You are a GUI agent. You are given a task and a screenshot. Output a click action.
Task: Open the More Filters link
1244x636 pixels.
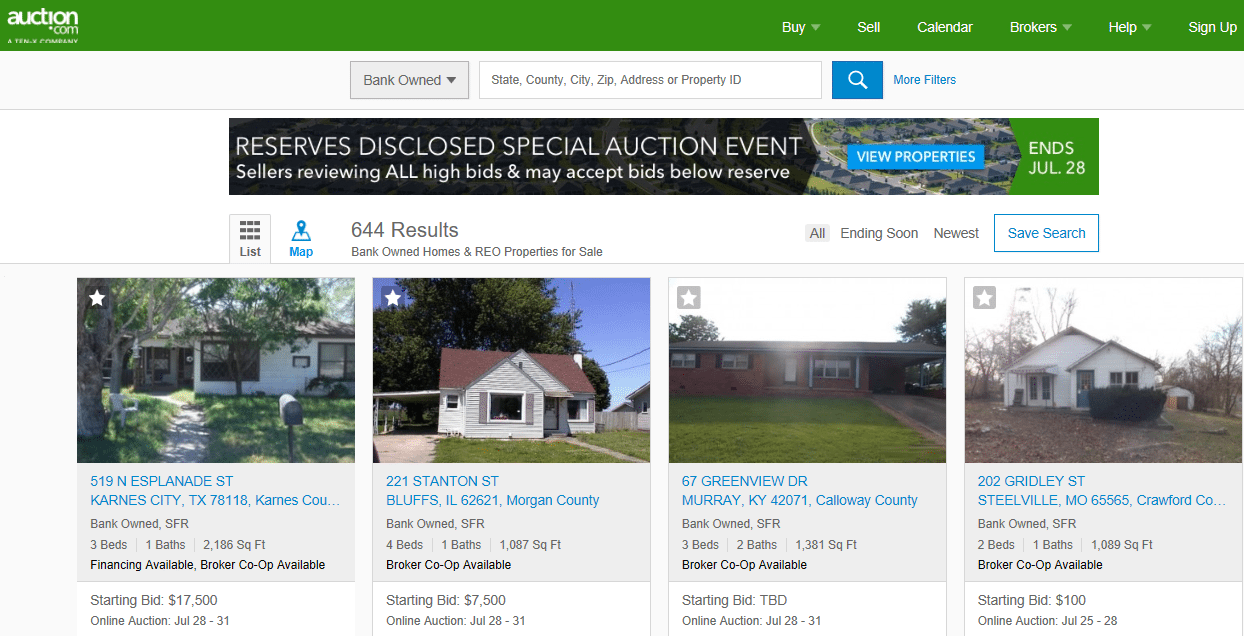tap(924, 80)
